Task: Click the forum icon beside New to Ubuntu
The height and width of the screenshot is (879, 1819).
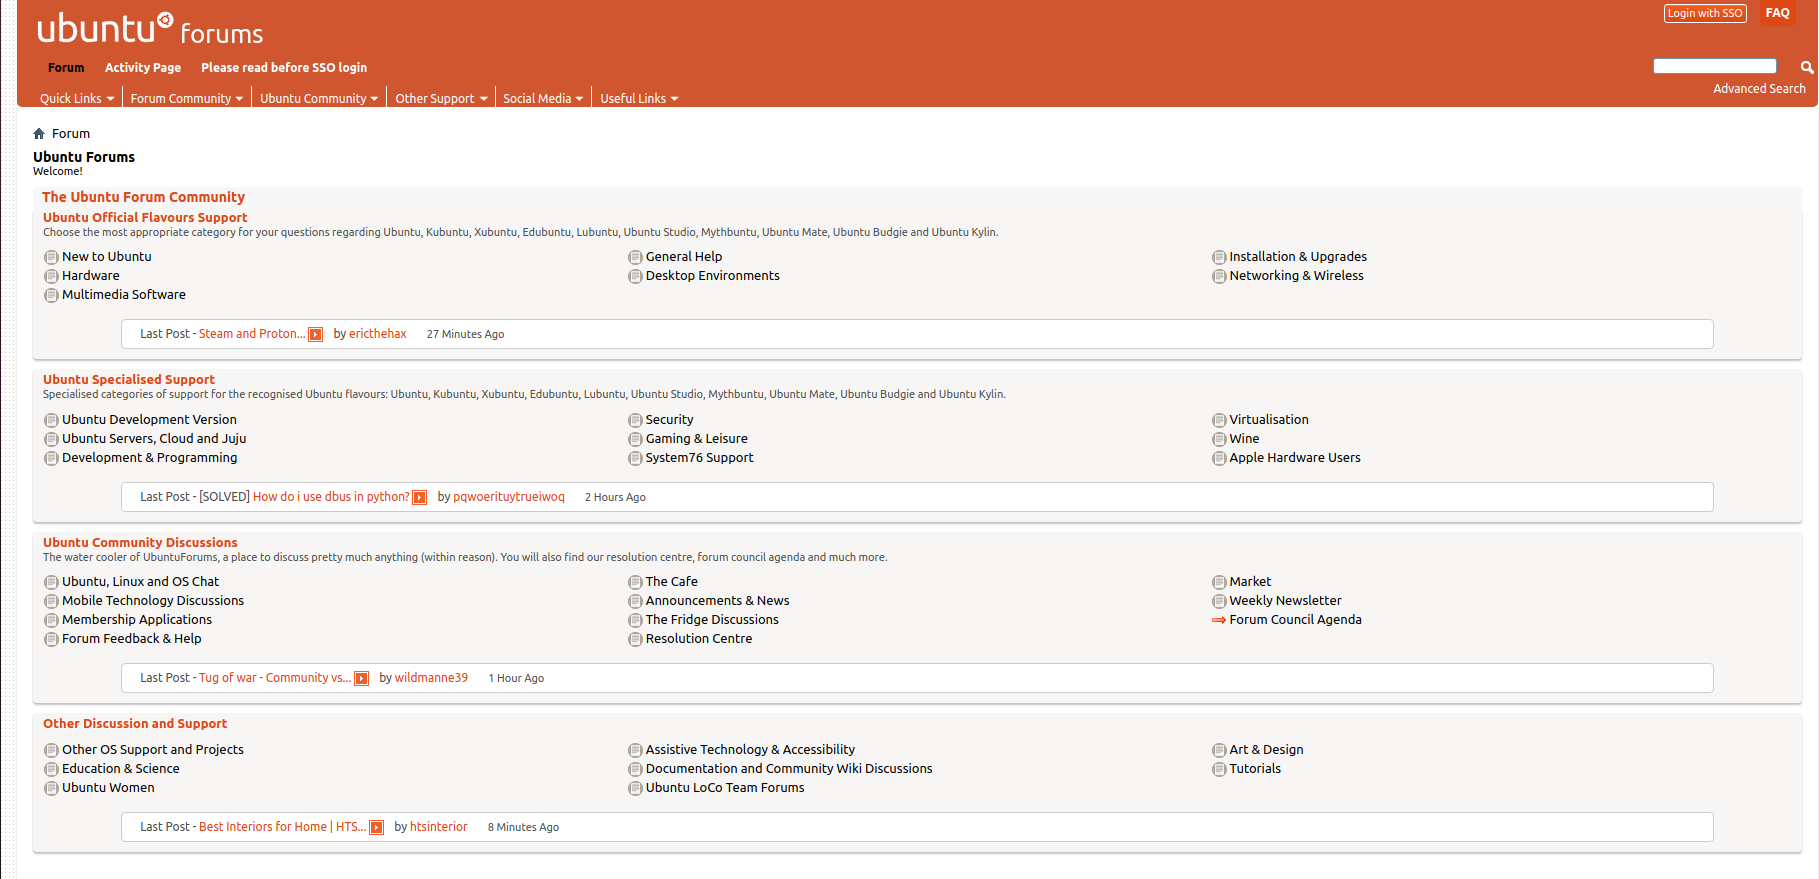Action: (51, 258)
